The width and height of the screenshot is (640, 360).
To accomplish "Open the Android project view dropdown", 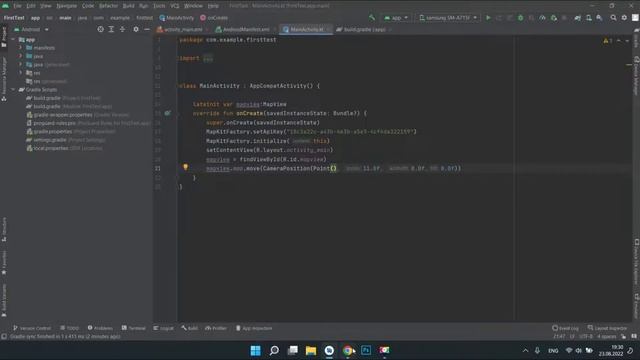I will click(31, 29).
